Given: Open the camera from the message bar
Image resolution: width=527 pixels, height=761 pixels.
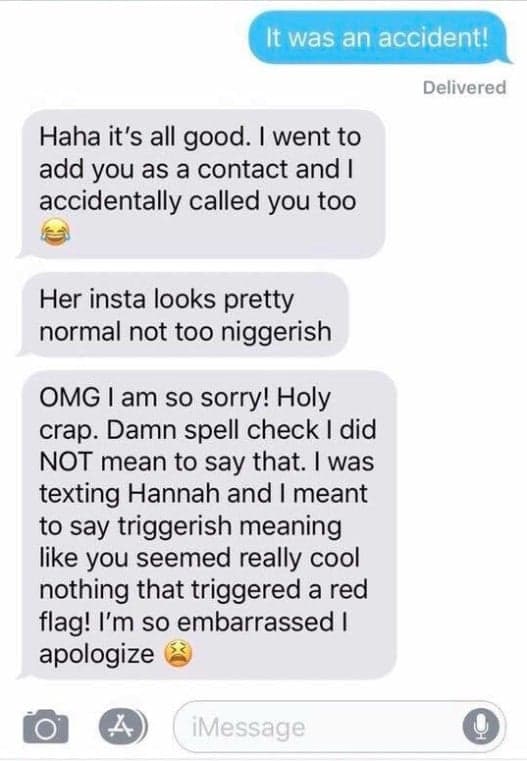Looking at the screenshot, I should pos(46,727).
